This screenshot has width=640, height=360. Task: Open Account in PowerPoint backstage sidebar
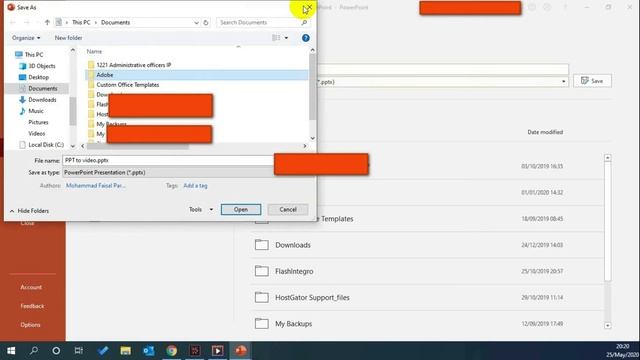pyautogui.click(x=31, y=287)
